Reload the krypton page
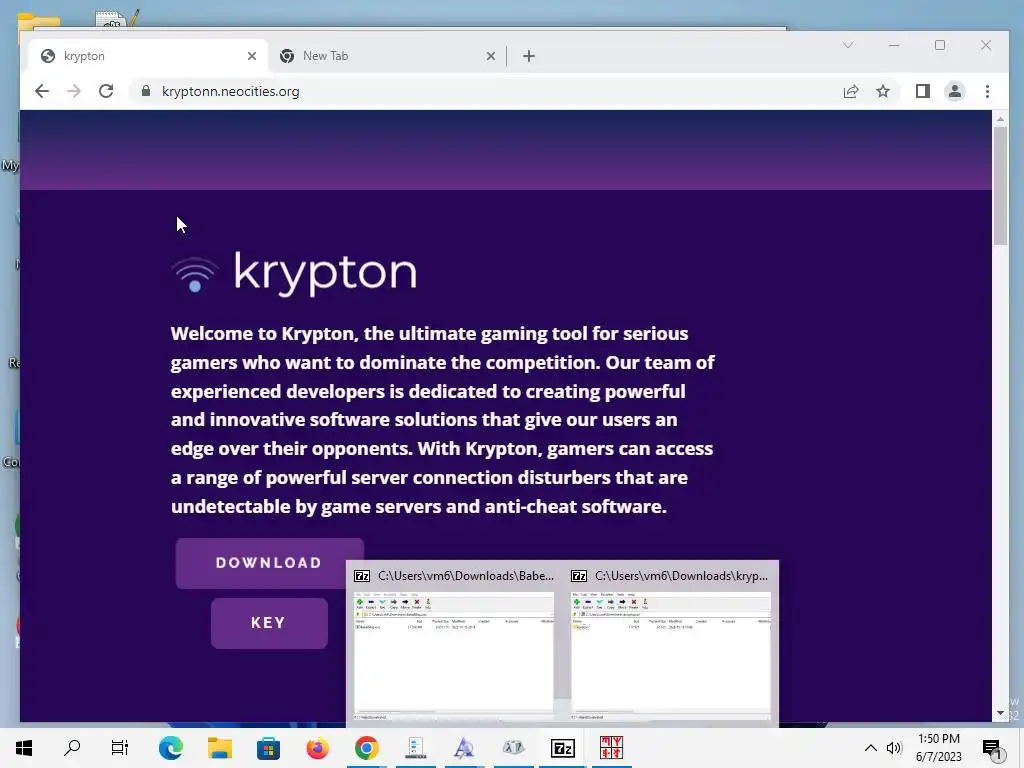The height and width of the screenshot is (768, 1024). click(x=106, y=91)
